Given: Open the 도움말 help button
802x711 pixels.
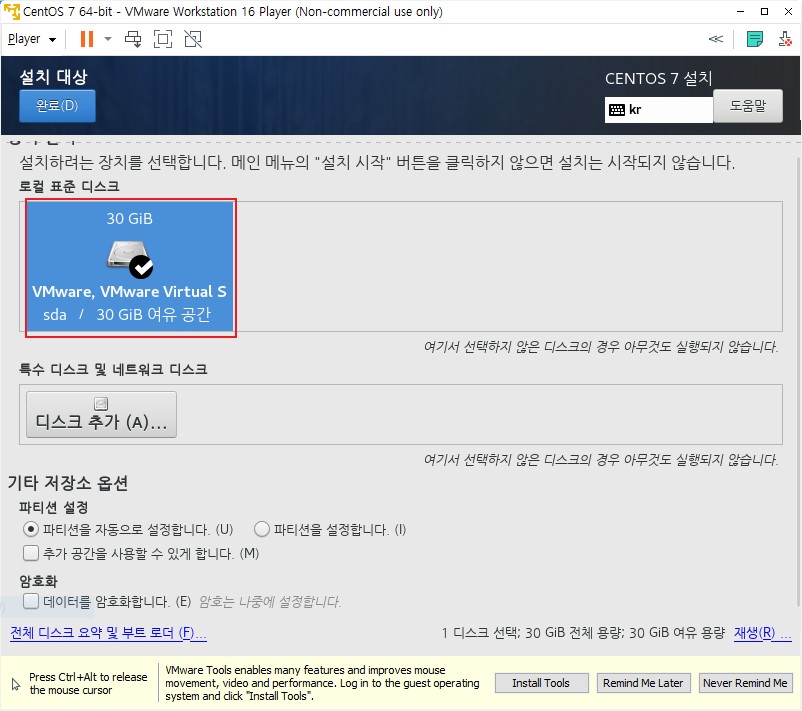Looking at the screenshot, I should [x=747, y=106].
